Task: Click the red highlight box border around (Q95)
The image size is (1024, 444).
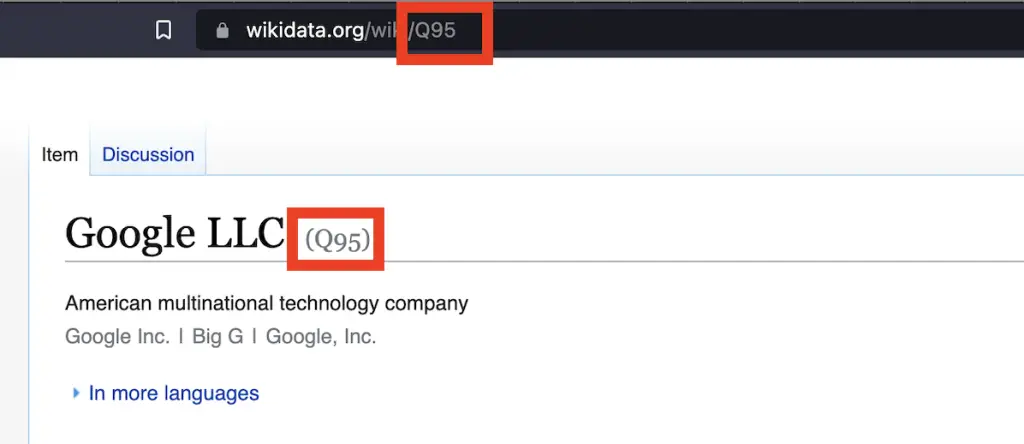Action: pyautogui.click(x=336, y=212)
